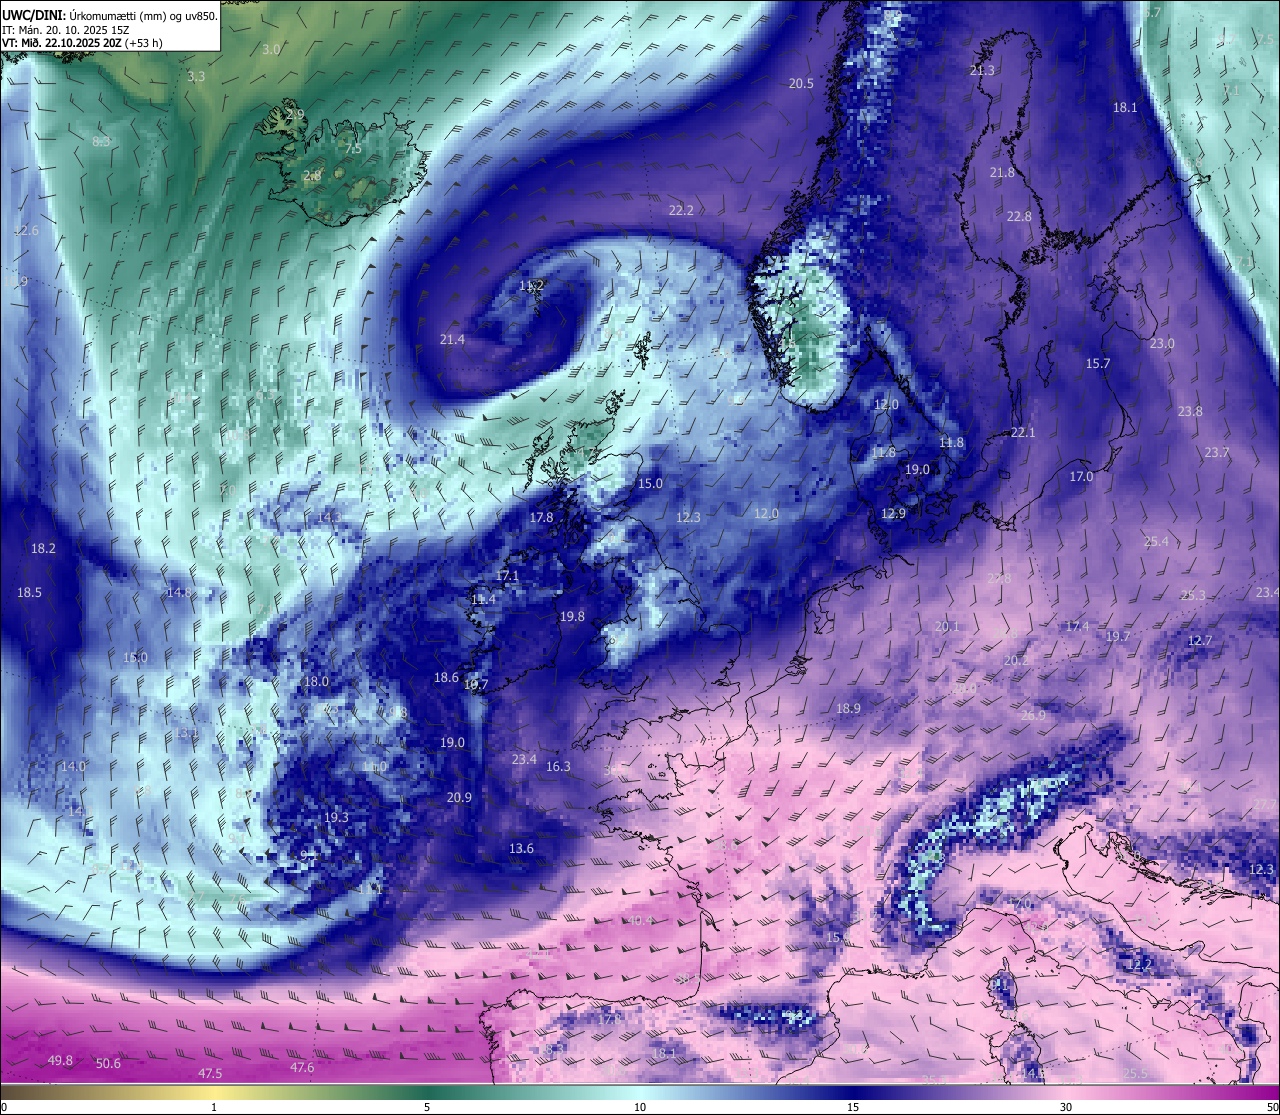Viewport: 1280px width, 1115px height.
Task: Click the 20.9 value in the Bay of Biscay approach
Action: pyautogui.click(x=459, y=797)
